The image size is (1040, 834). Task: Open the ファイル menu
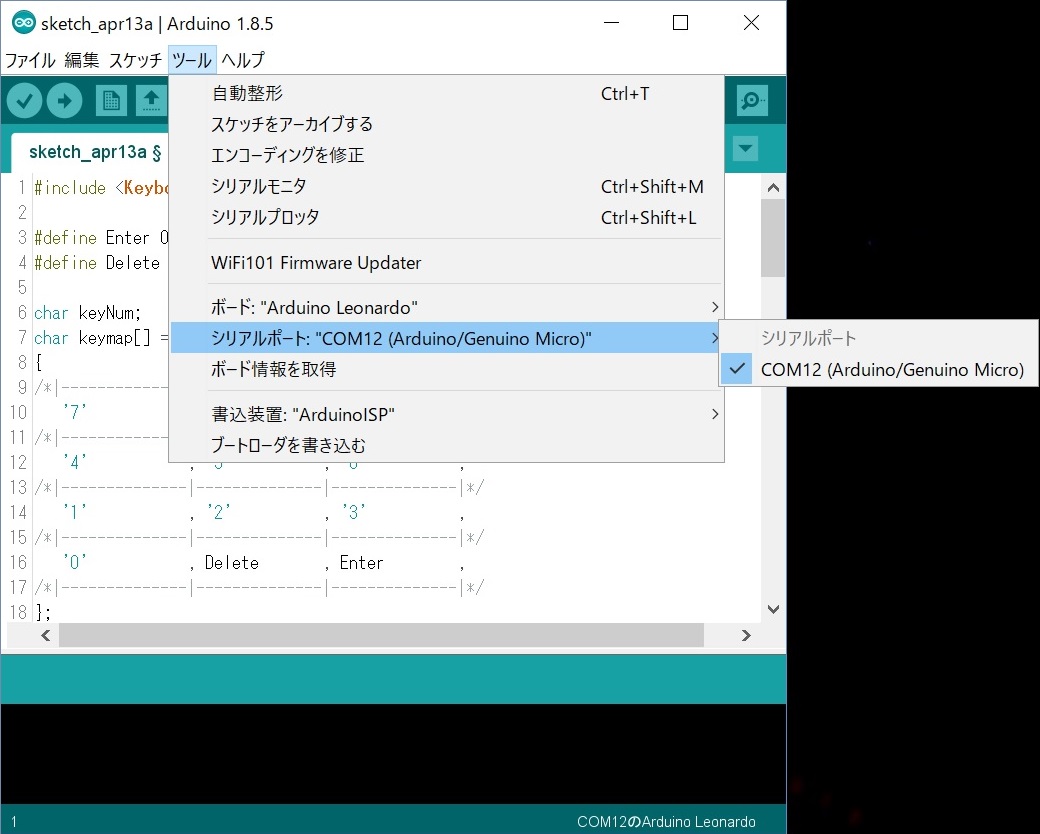click(30, 60)
